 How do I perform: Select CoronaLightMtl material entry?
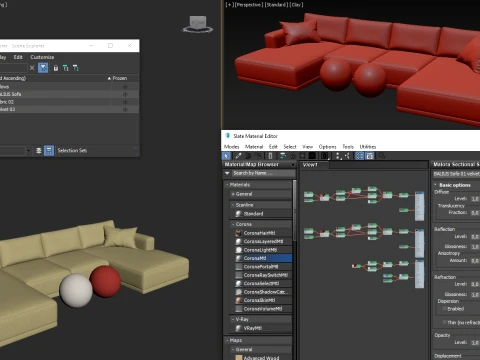[263, 250]
